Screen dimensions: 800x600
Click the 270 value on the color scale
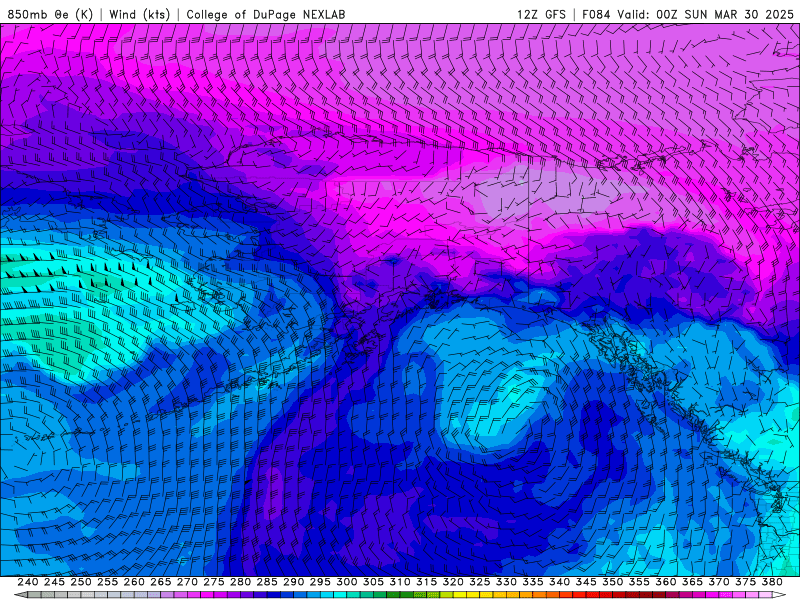[x=187, y=582]
